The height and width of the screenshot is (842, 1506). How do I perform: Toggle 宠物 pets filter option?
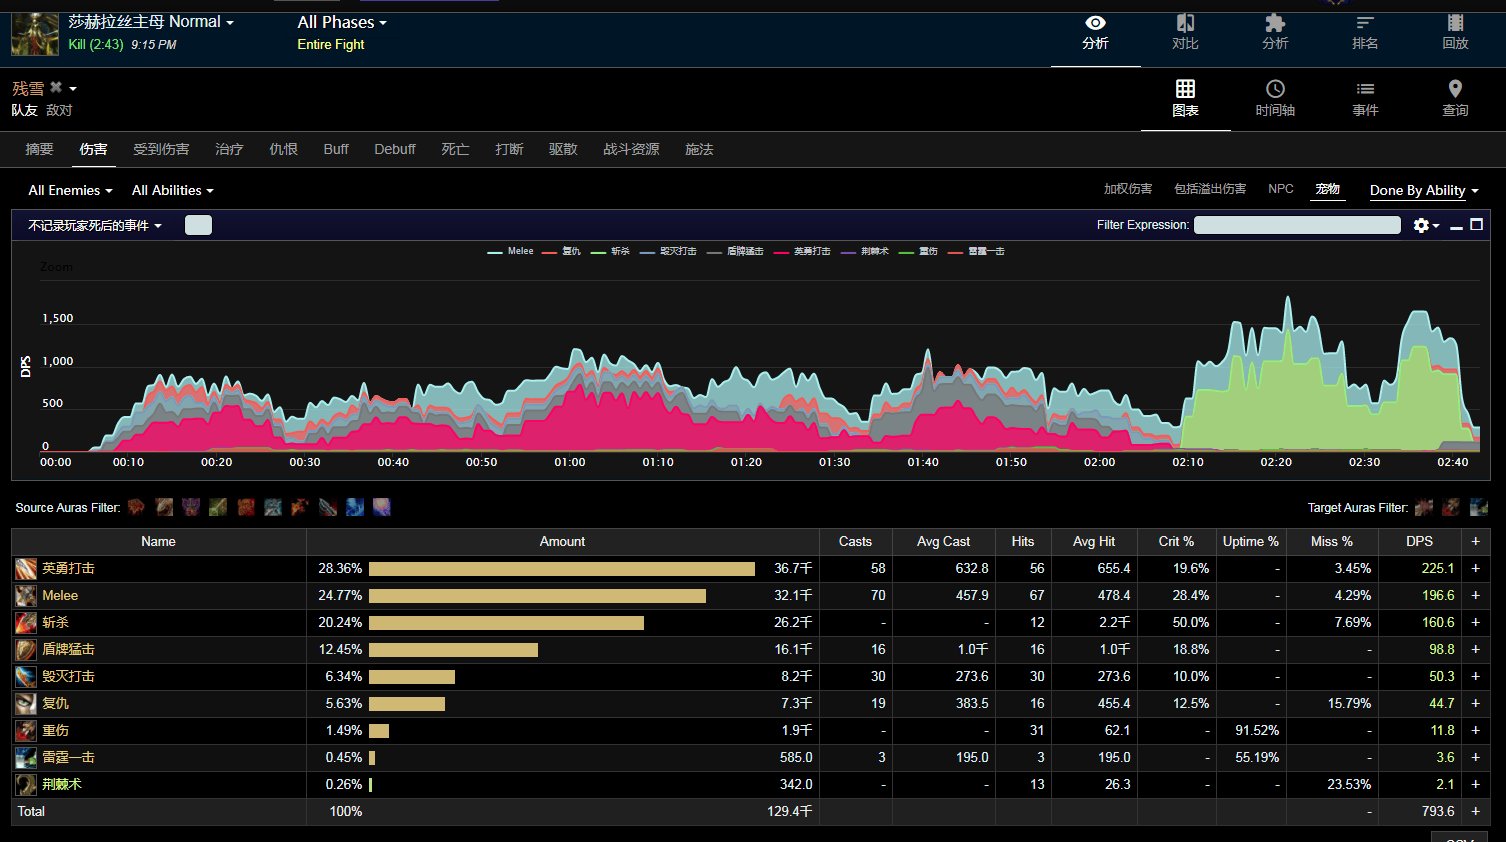tap(1327, 189)
